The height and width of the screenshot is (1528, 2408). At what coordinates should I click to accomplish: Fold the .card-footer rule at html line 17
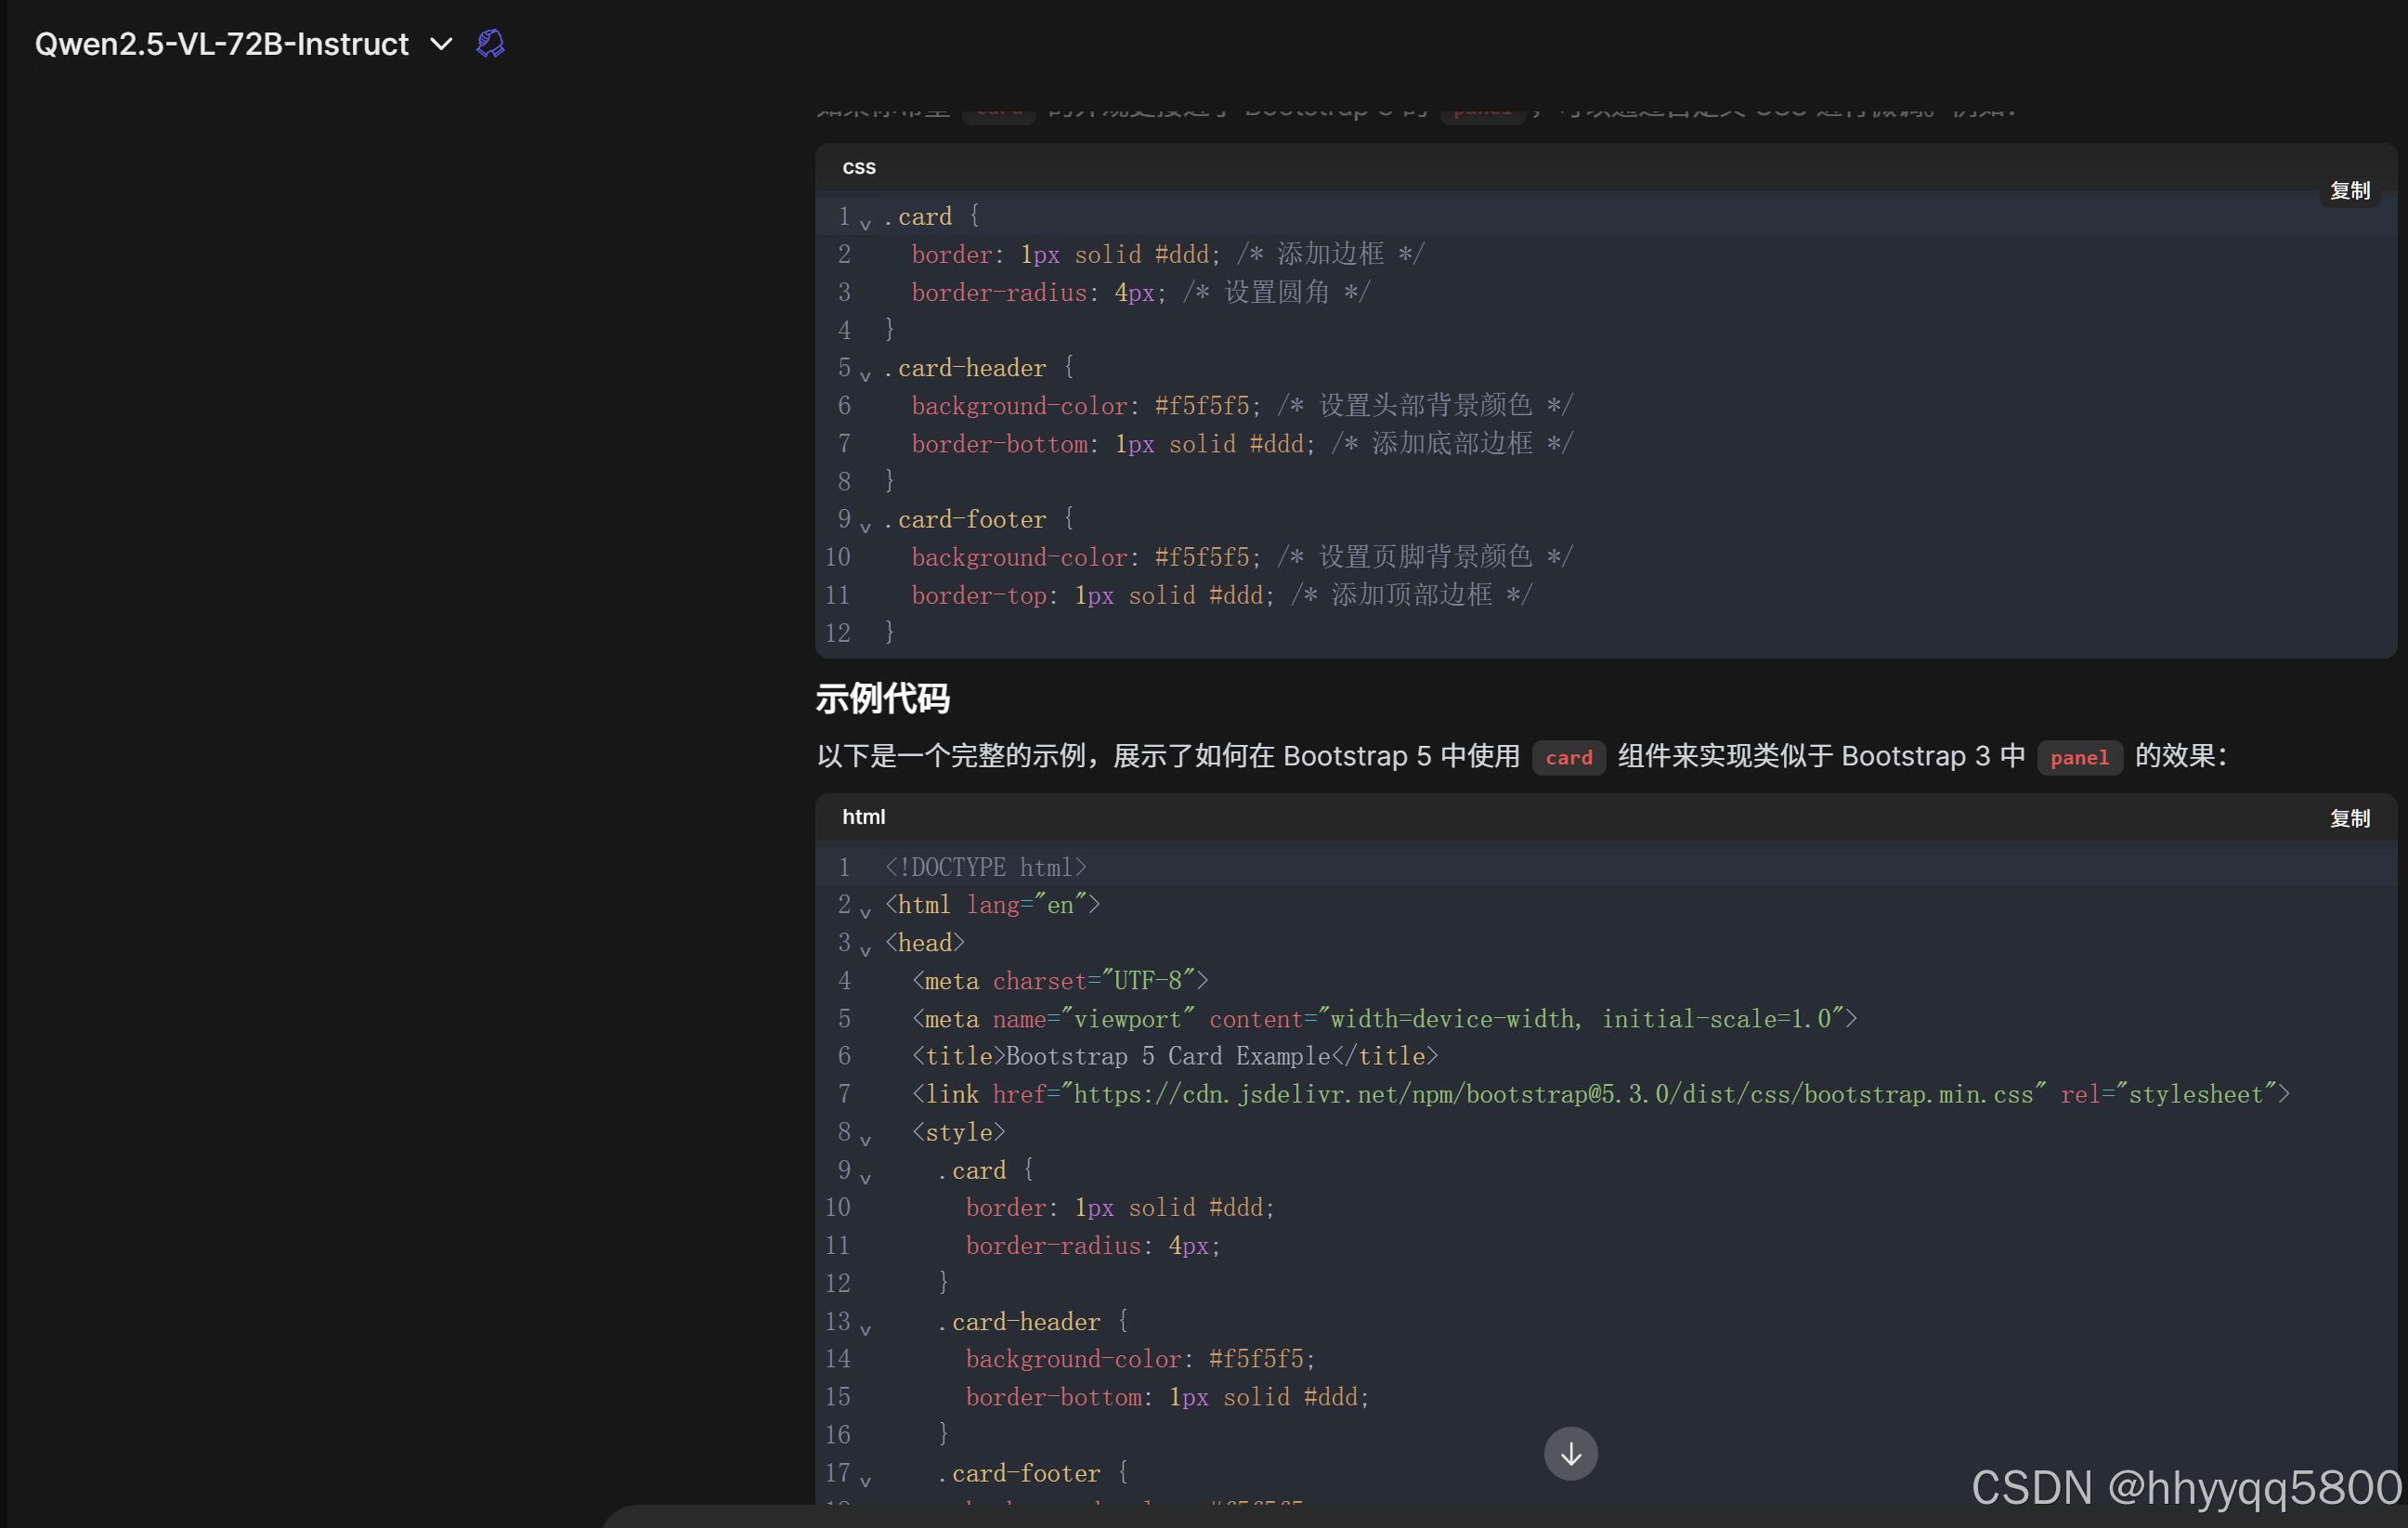coord(865,1480)
